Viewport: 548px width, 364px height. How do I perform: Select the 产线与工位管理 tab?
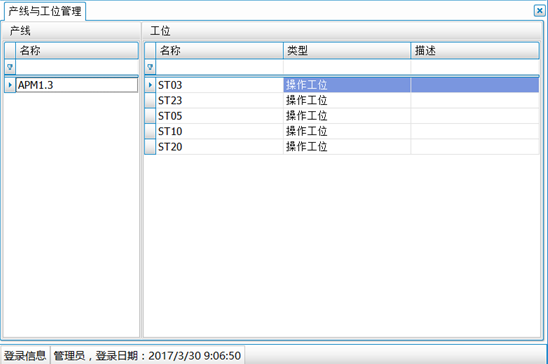pos(45,11)
